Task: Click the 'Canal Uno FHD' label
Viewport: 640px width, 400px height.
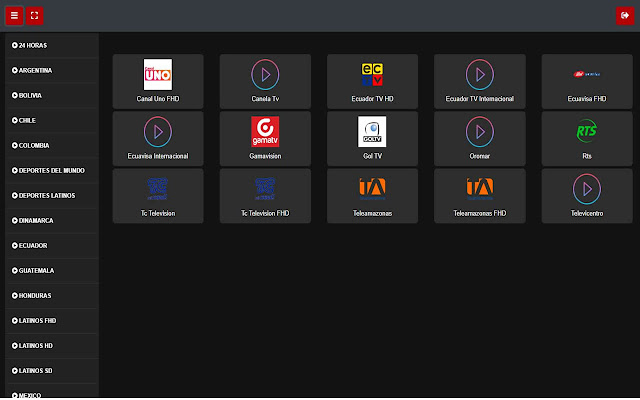Action: tap(158, 99)
